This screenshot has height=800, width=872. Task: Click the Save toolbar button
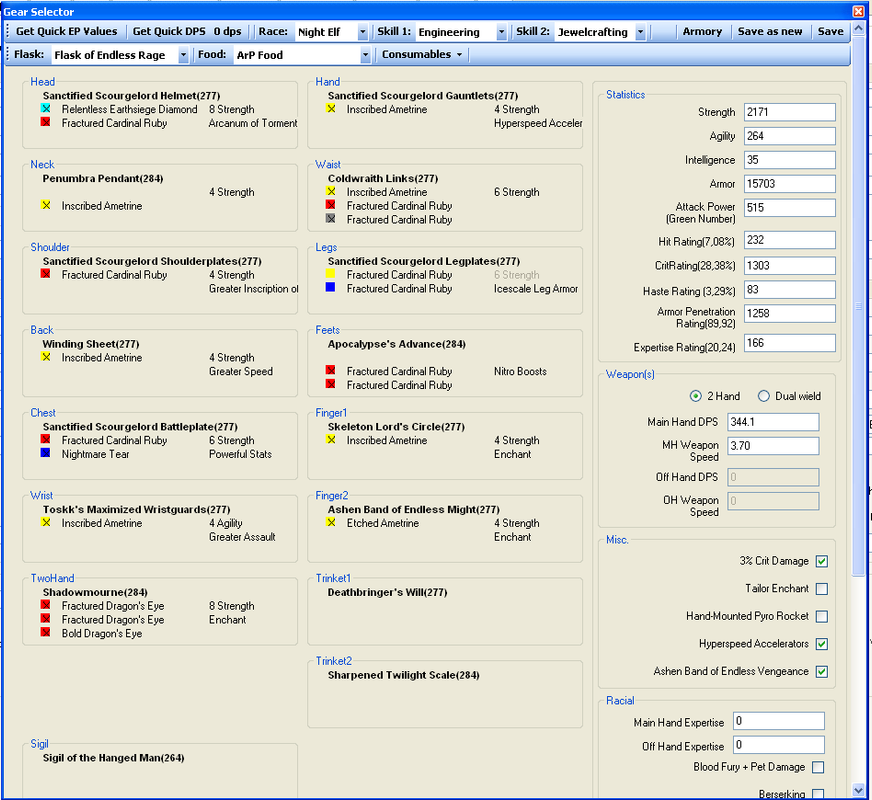coord(830,32)
